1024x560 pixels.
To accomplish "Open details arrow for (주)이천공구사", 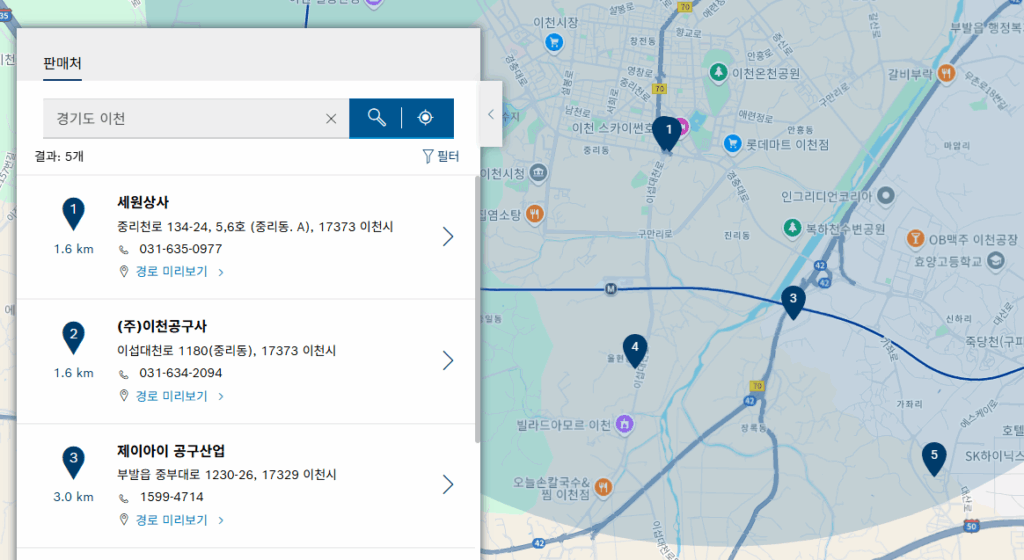I will click(x=447, y=360).
